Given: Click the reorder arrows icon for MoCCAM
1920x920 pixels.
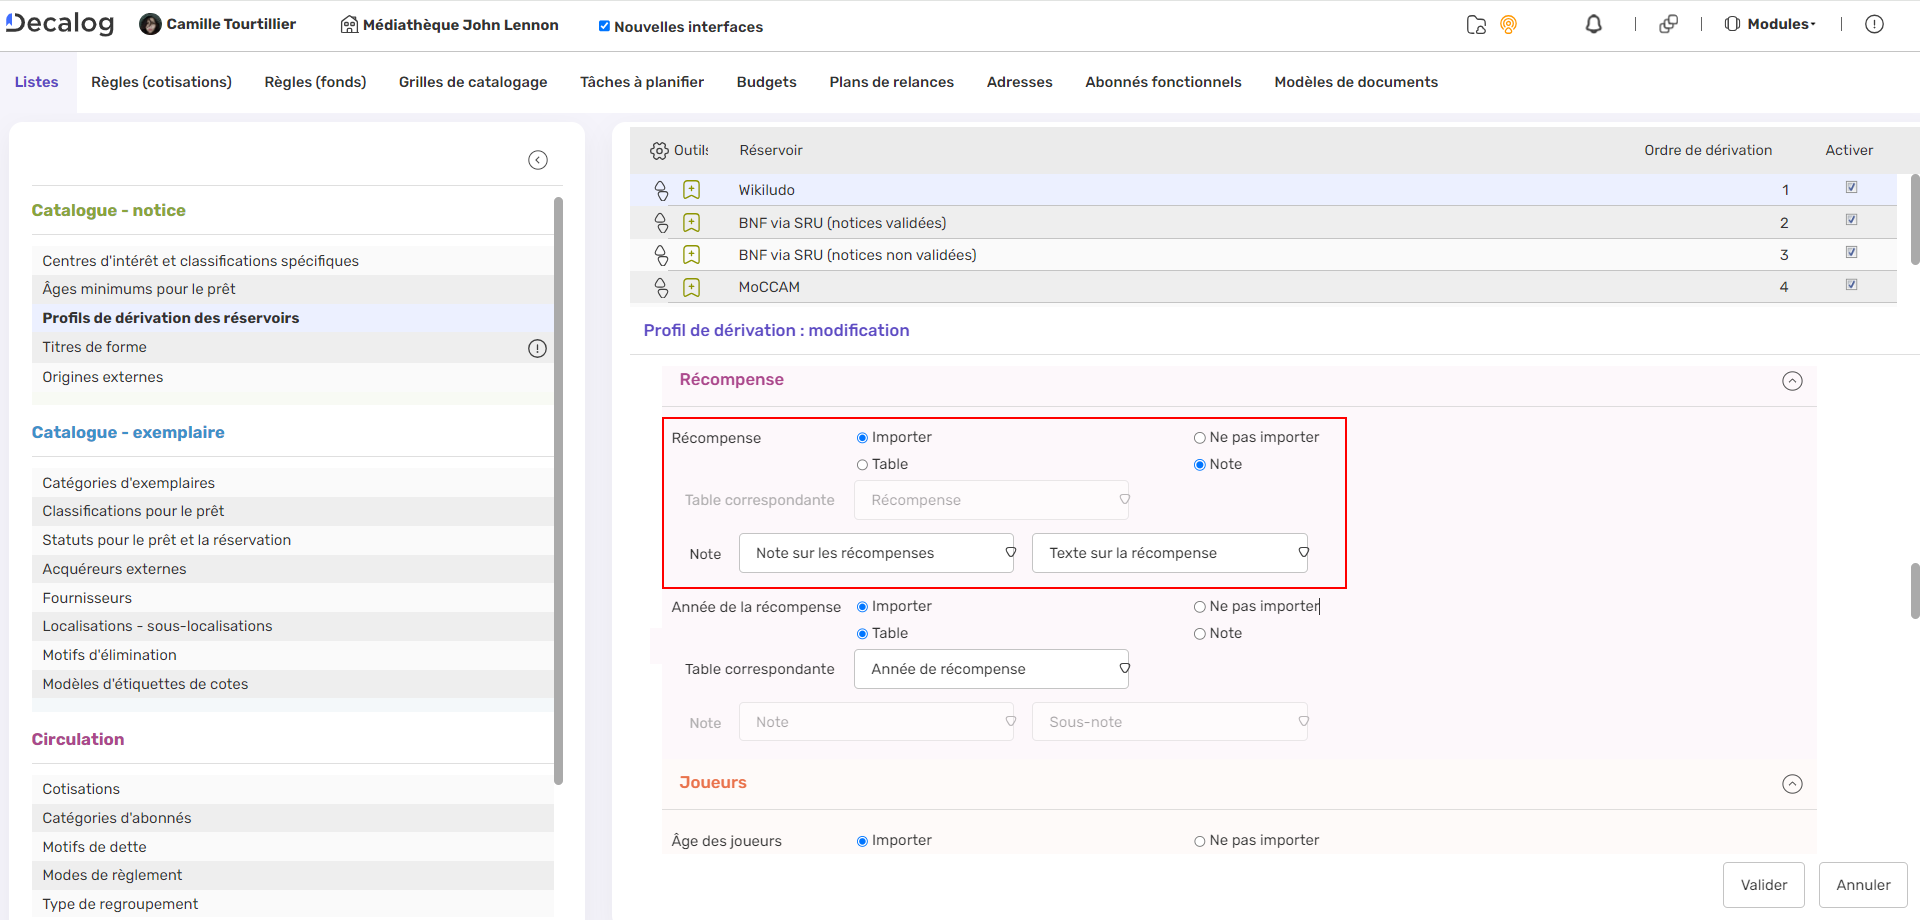Looking at the screenshot, I should click(661, 288).
